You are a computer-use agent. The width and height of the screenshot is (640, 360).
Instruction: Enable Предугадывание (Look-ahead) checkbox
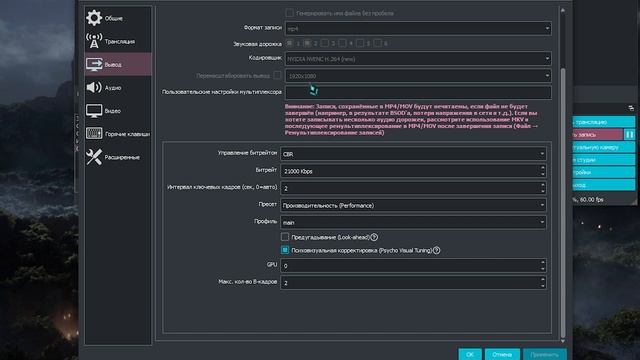click(x=285, y=237)
